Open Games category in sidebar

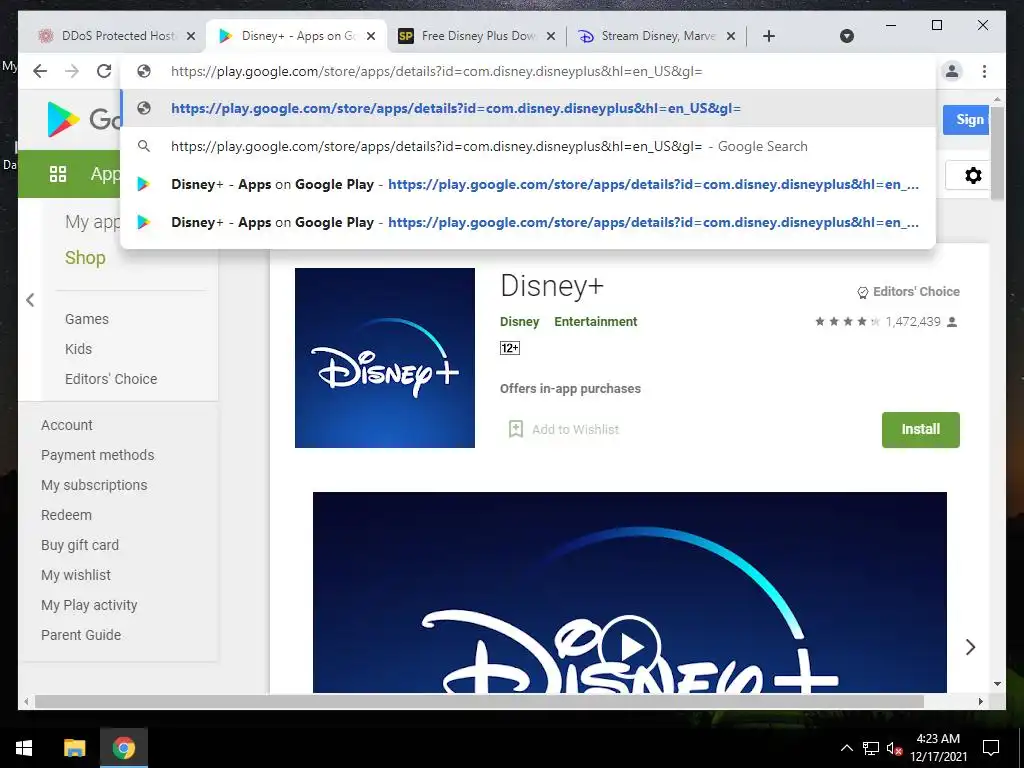coord(87,319)
